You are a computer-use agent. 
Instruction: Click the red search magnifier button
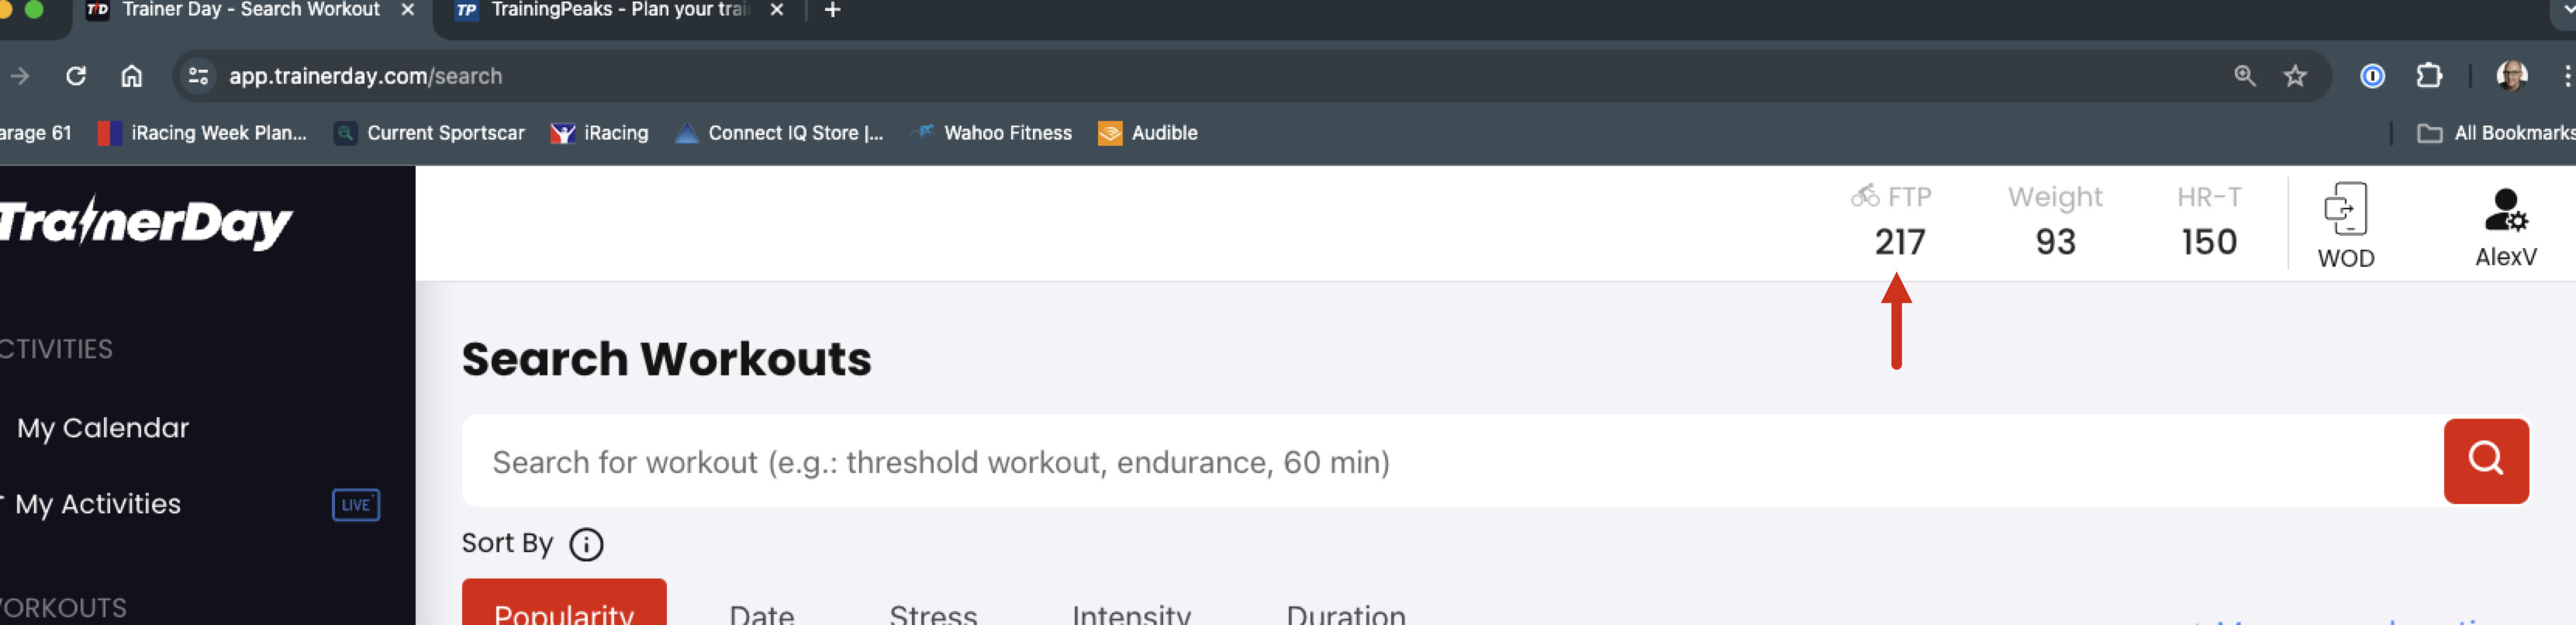[x=2485, y=461]
